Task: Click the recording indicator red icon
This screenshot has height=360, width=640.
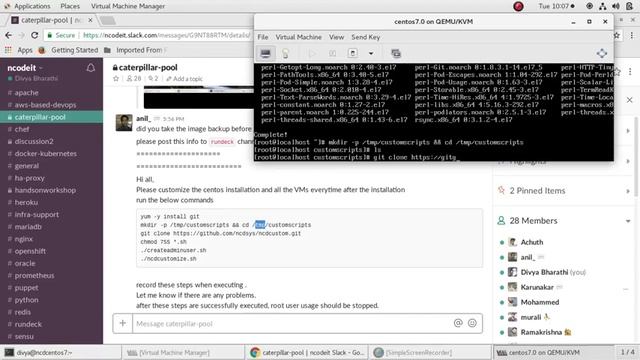Action: pyautogui.click(x=518, y=6)
